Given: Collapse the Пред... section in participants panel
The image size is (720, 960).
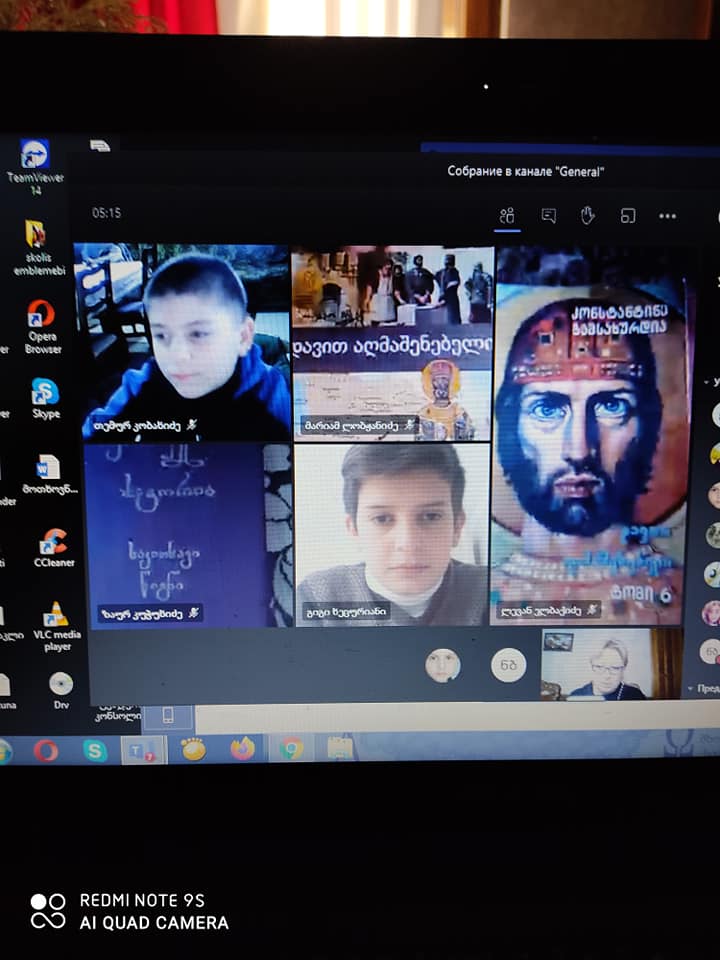Looking at the screenshot, I should click(x=691, y=689).
